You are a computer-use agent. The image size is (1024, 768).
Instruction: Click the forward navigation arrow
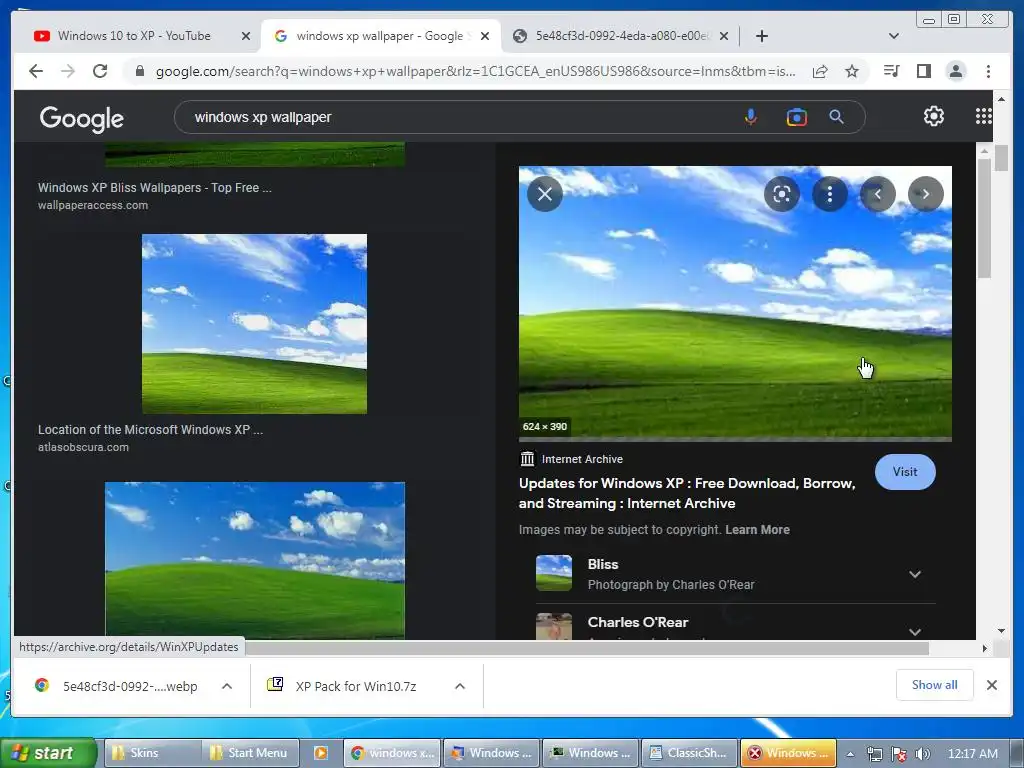tap(68, 71)
